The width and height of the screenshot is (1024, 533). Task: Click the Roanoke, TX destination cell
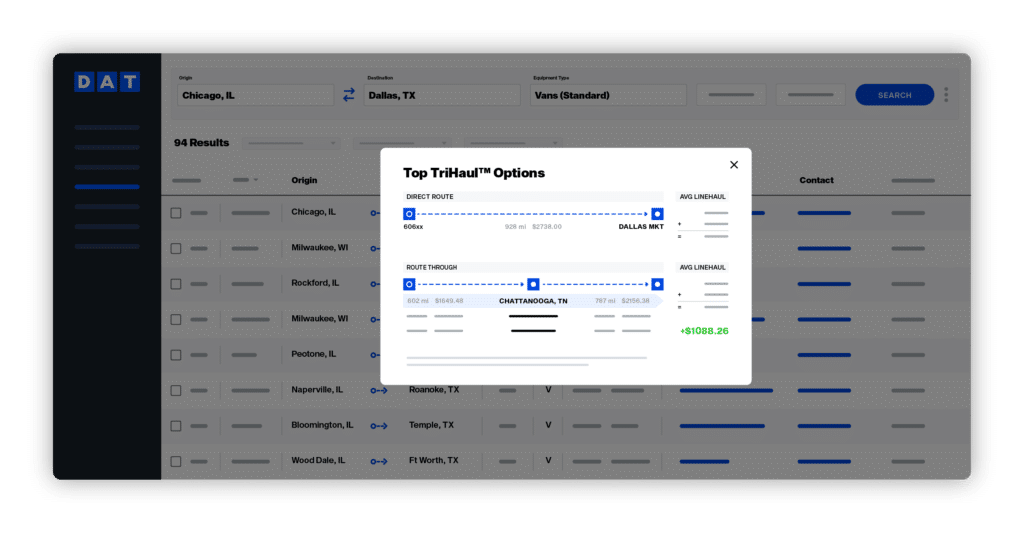(434, 389)
